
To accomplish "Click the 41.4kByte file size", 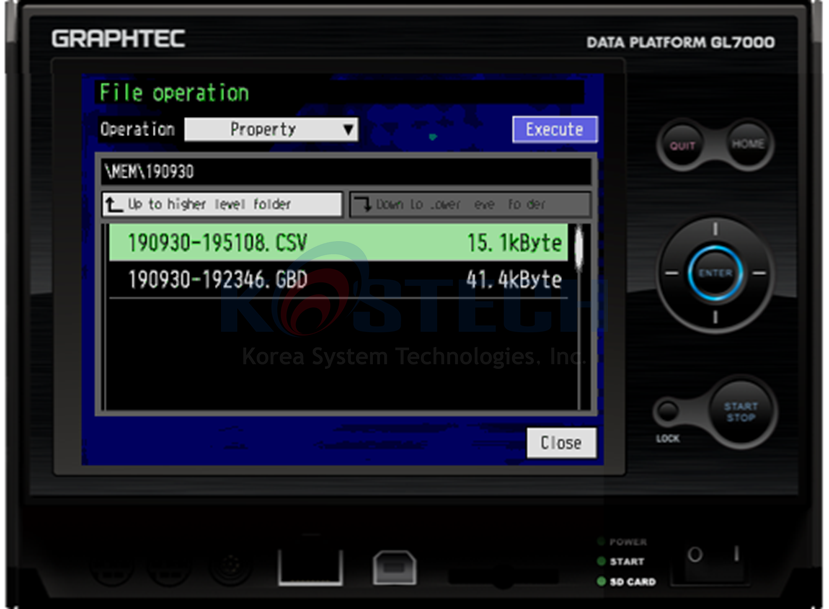I will [x=513, y=279].
